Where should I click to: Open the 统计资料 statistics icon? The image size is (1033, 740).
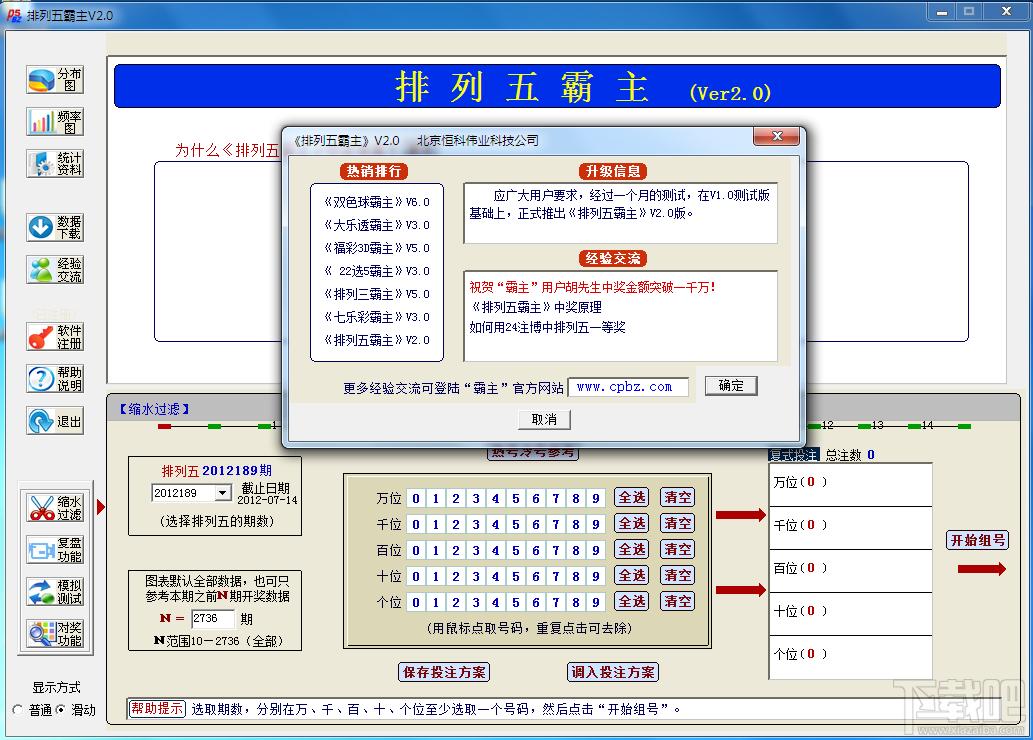point(55,163)
